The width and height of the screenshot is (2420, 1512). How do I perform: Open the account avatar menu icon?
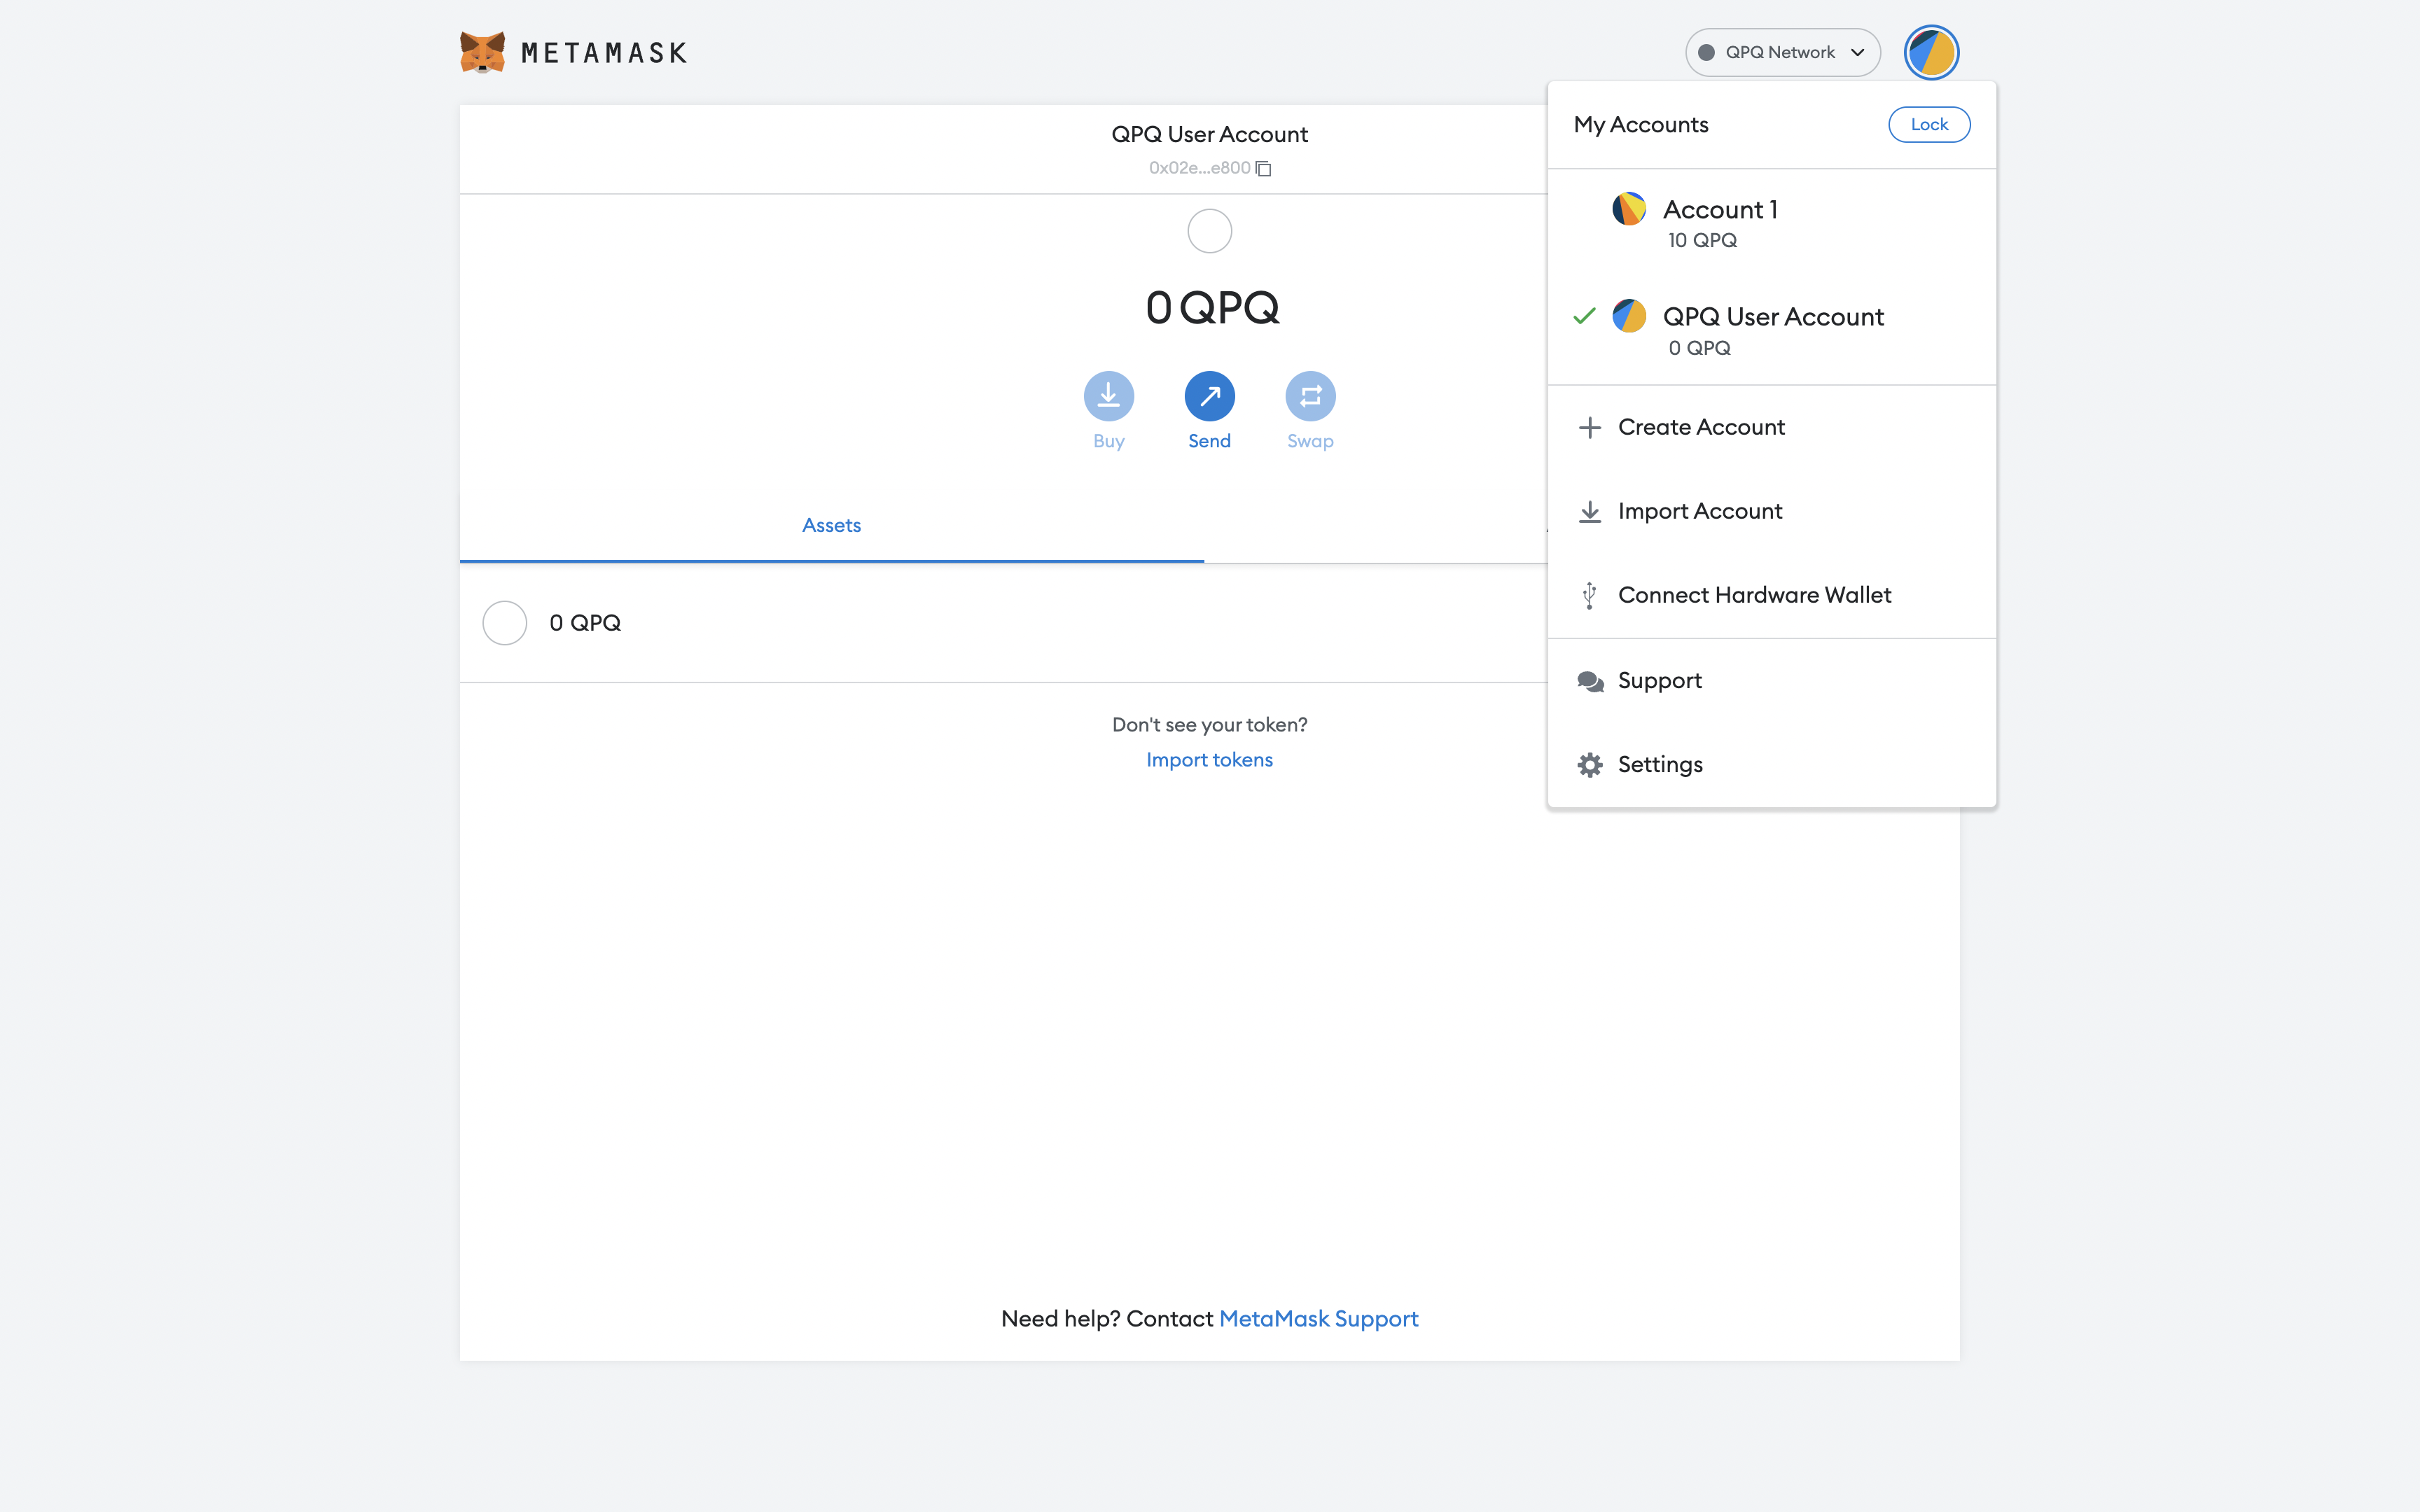click(1931, 52)
